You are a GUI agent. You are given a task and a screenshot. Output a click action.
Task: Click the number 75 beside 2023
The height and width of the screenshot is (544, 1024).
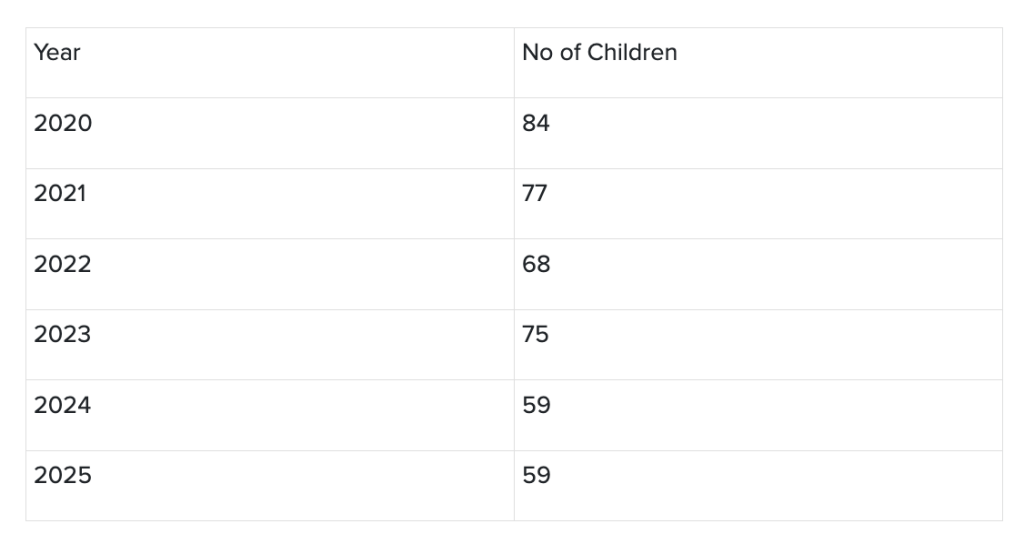(536, 334)
